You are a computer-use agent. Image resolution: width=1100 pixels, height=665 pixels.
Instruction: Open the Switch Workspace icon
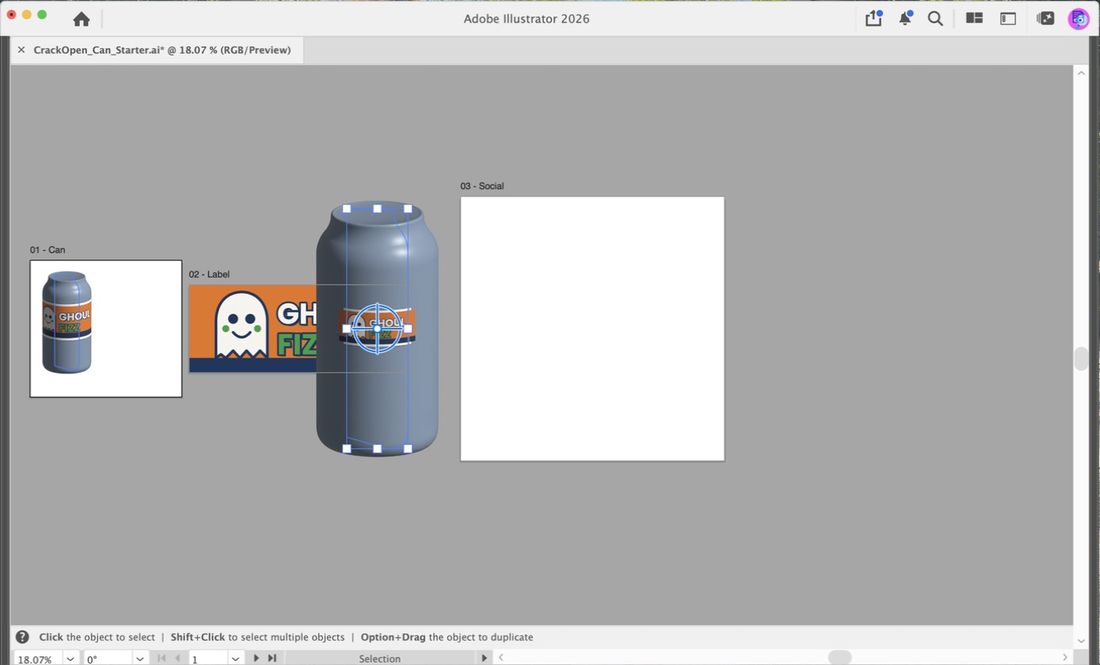[1008, 18]
